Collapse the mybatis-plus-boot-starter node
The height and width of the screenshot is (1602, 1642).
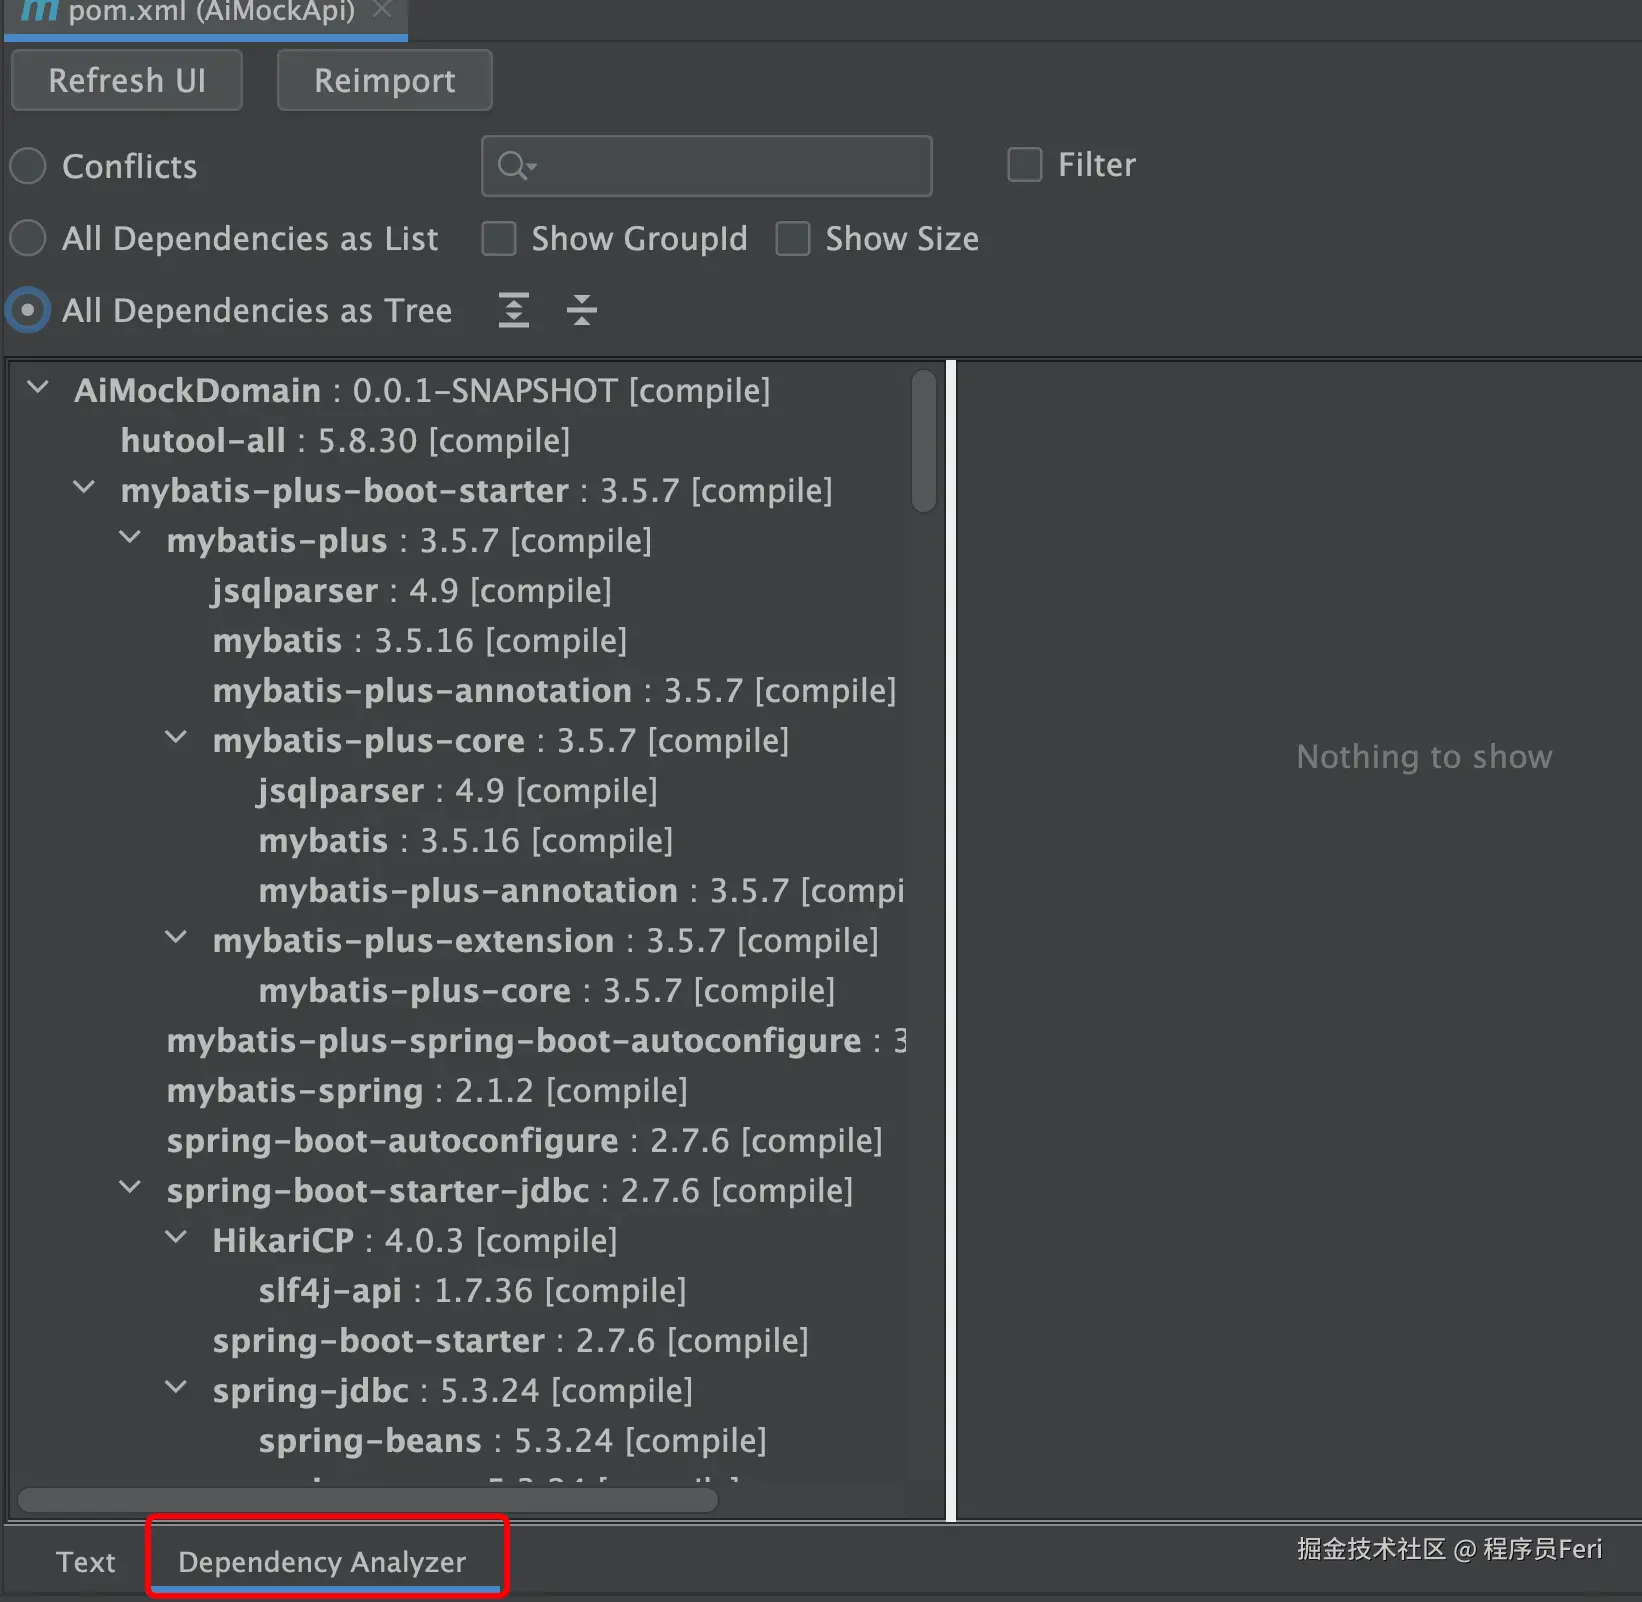pyautogui.click(x=84, y=488)
